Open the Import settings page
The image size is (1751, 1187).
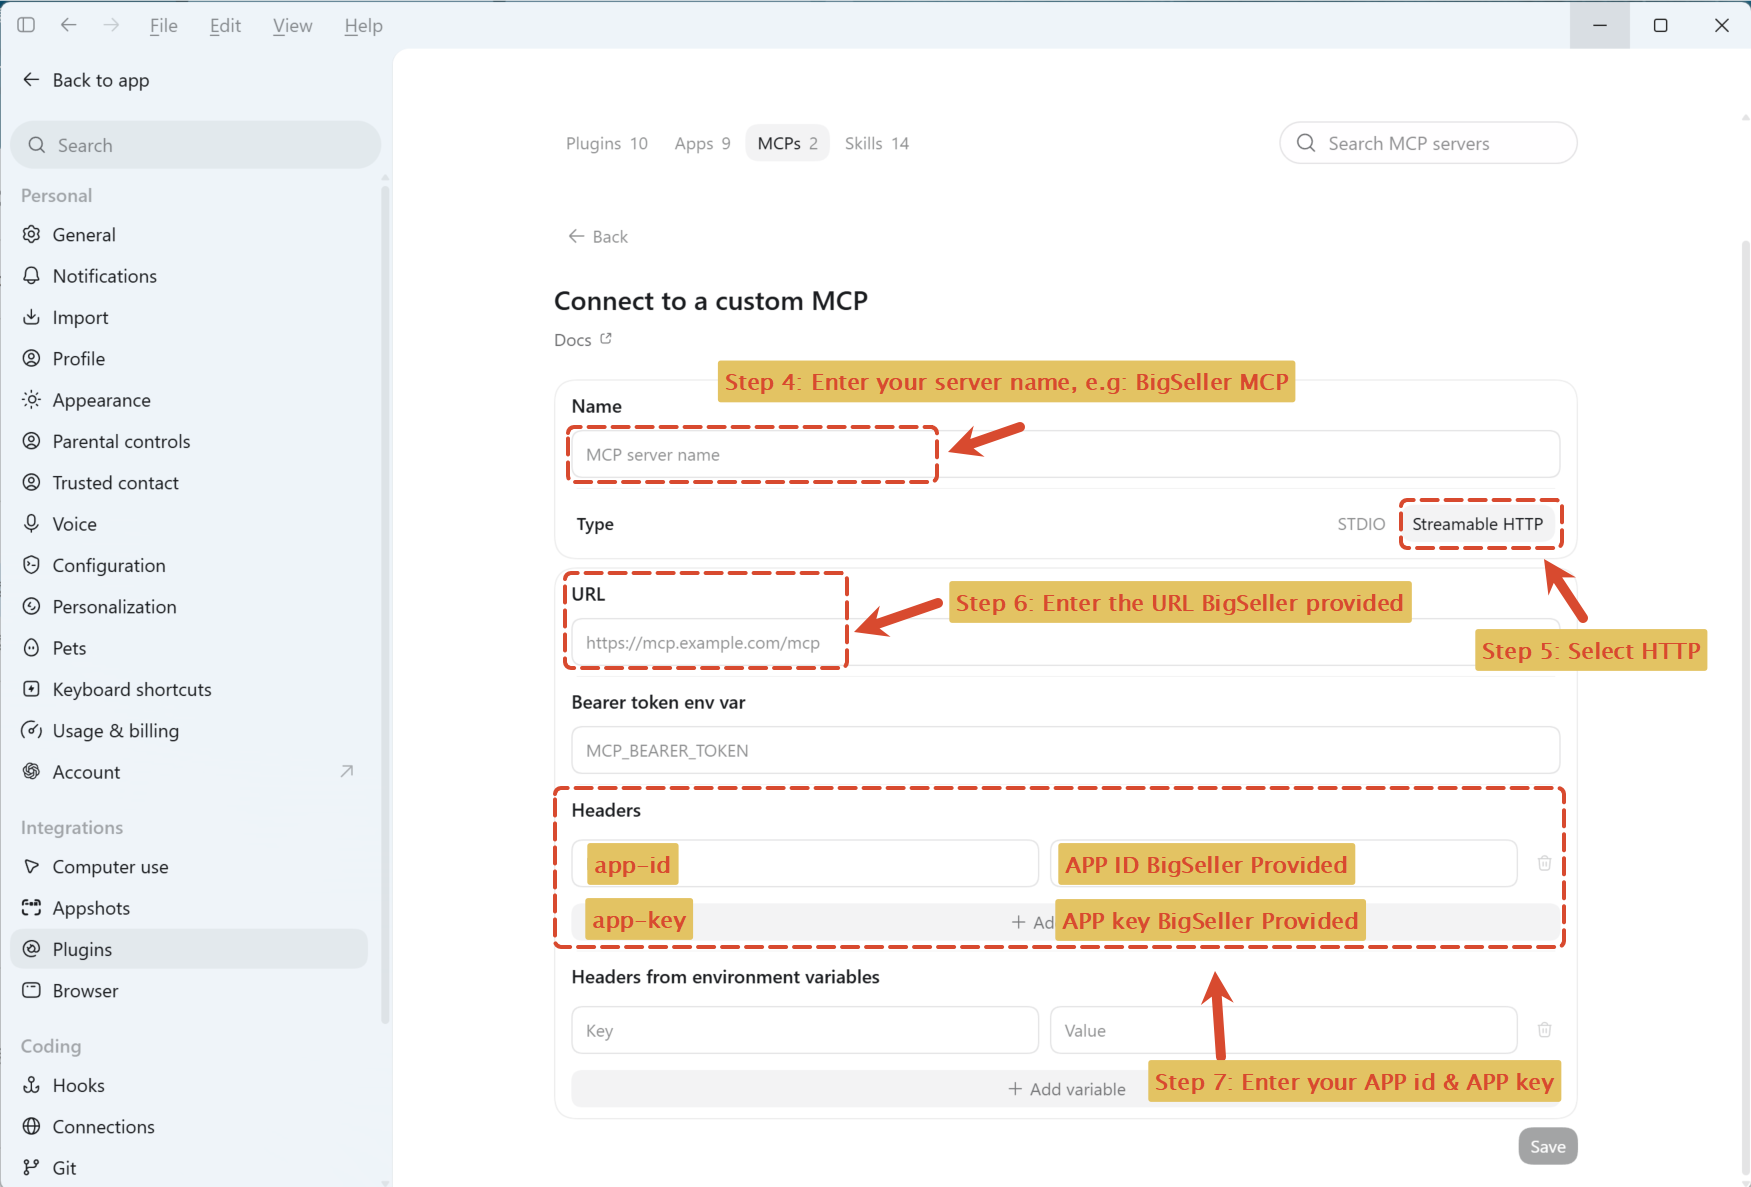click(x=189, y=317)
